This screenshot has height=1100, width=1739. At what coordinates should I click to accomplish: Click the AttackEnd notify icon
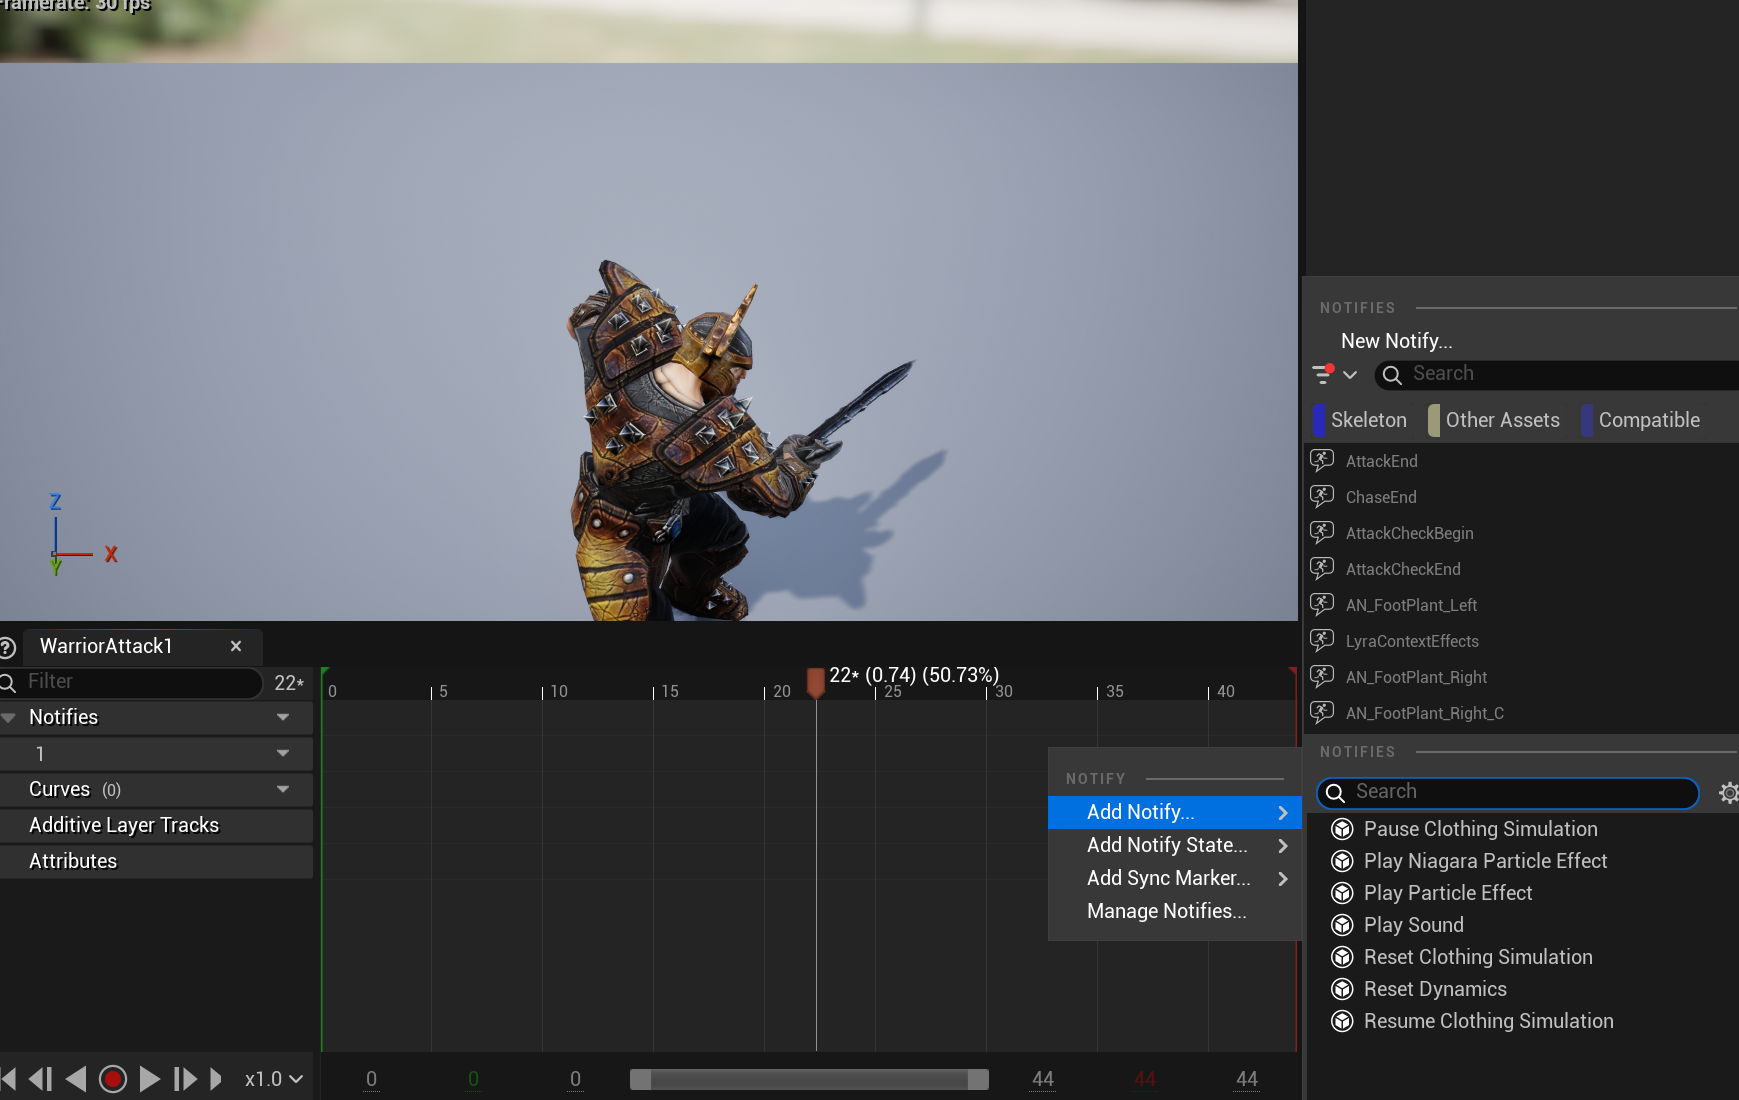[x=1322, y=461]
